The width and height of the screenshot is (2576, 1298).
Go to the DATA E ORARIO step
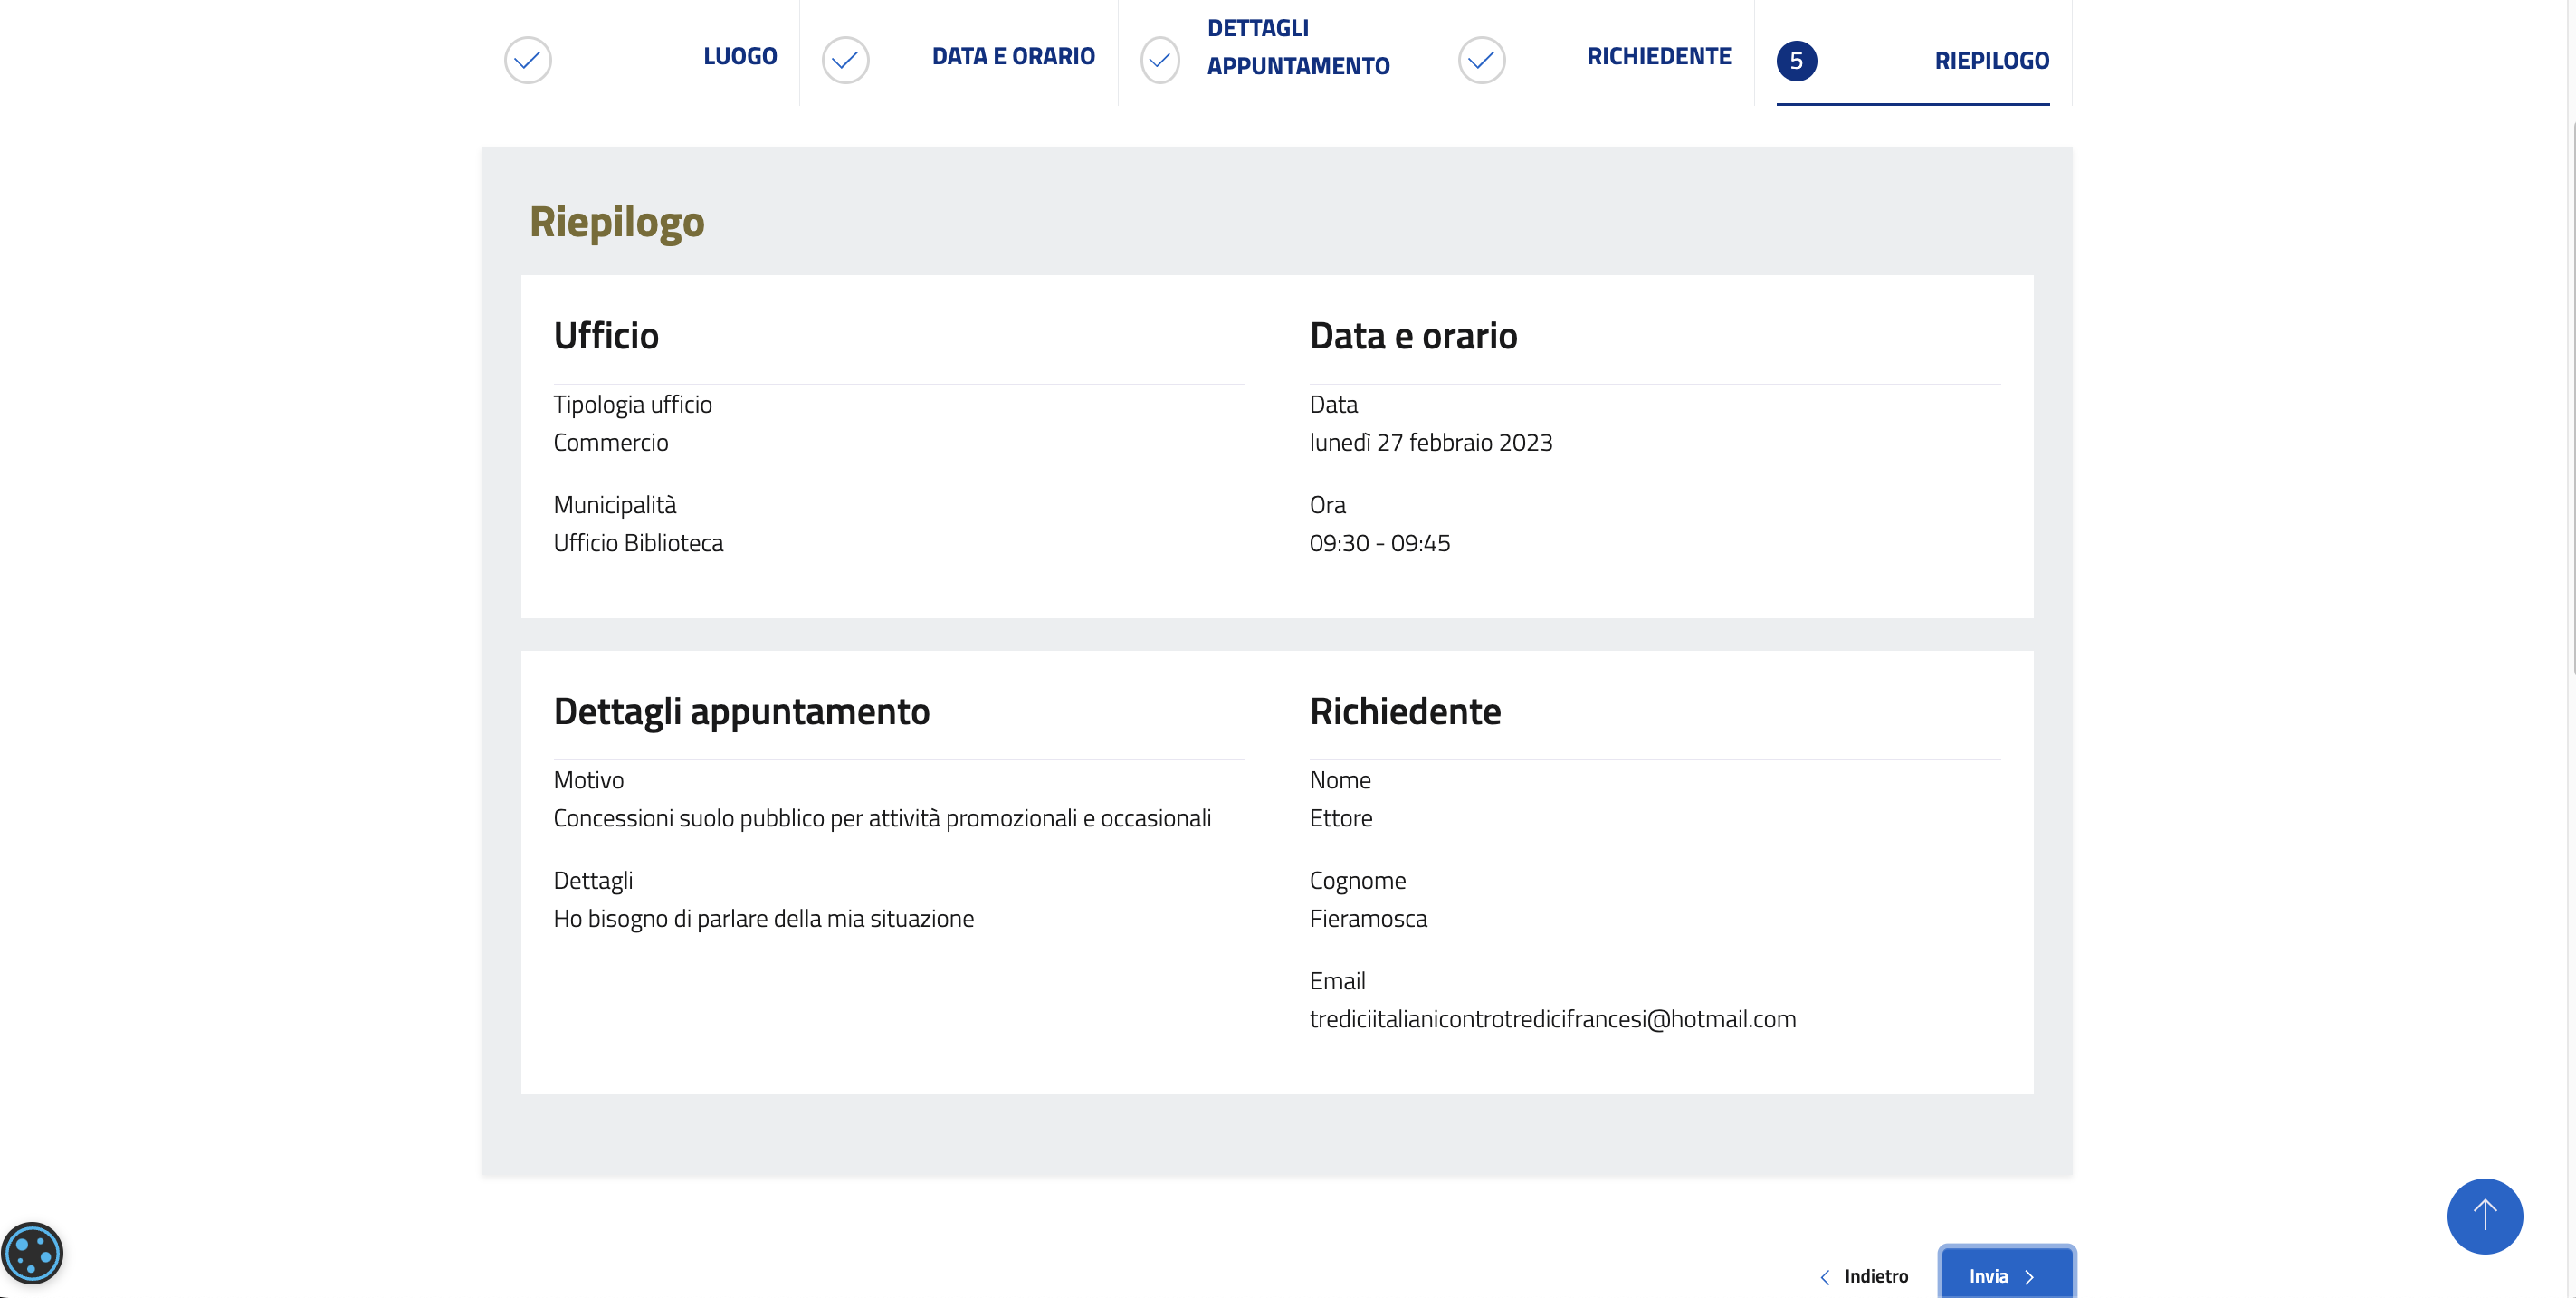[1012, 56]
